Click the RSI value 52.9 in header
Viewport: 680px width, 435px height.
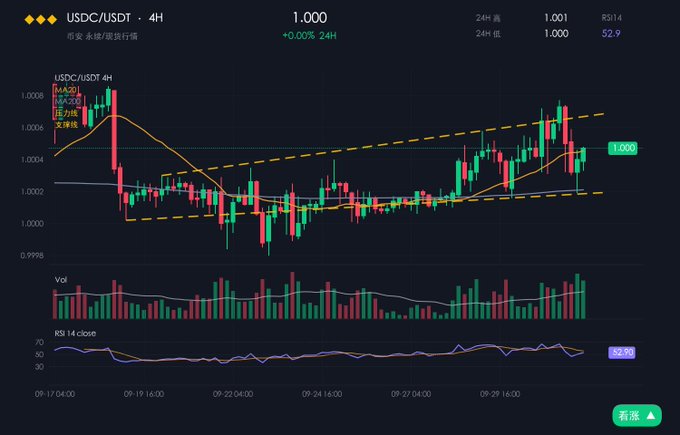pos(611,33)
